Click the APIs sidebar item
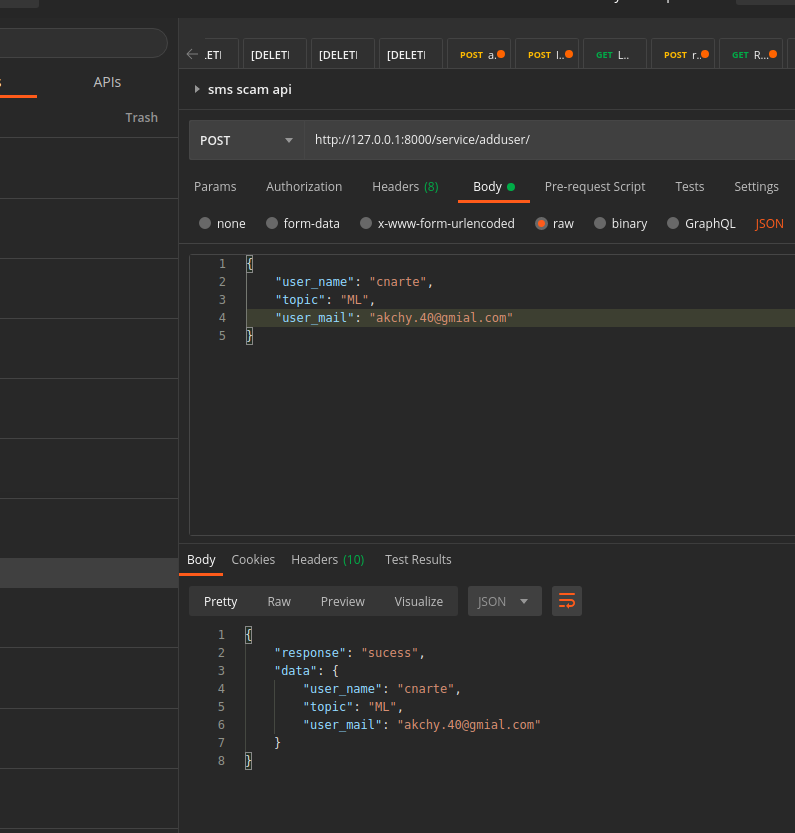795x833 pixels. [x=107, y=81]
